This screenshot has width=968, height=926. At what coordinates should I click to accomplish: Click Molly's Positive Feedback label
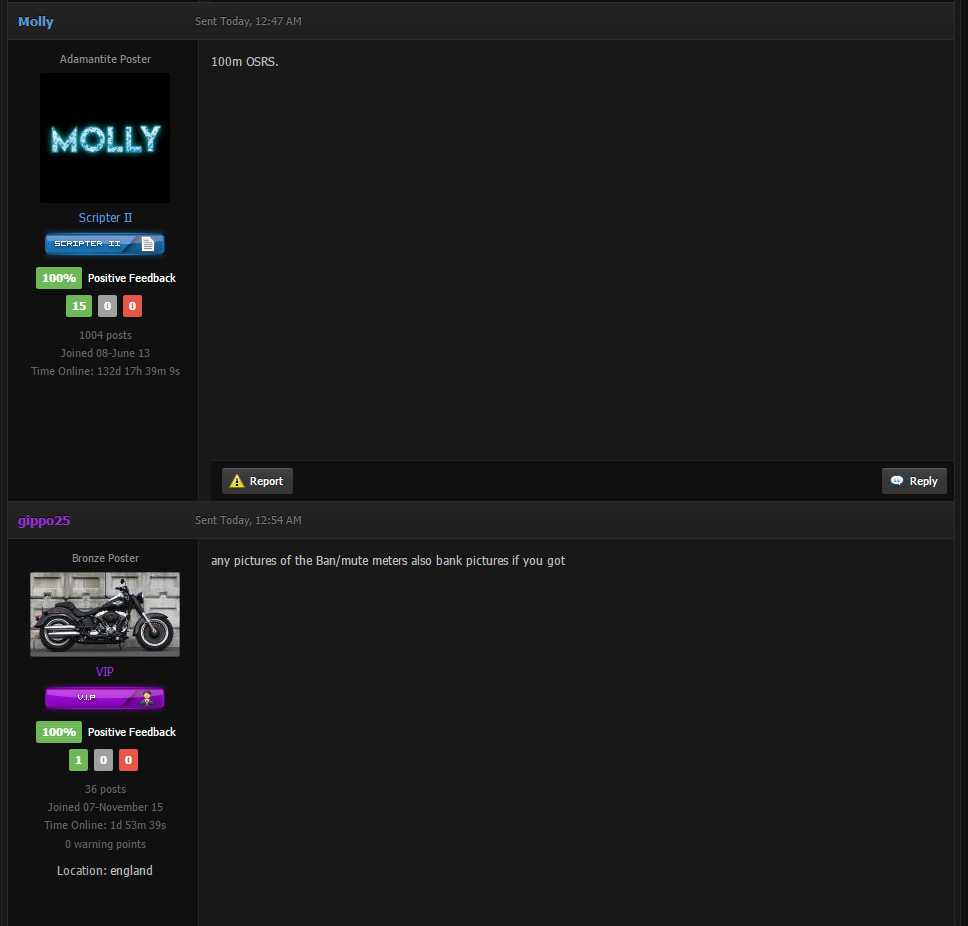131,278
